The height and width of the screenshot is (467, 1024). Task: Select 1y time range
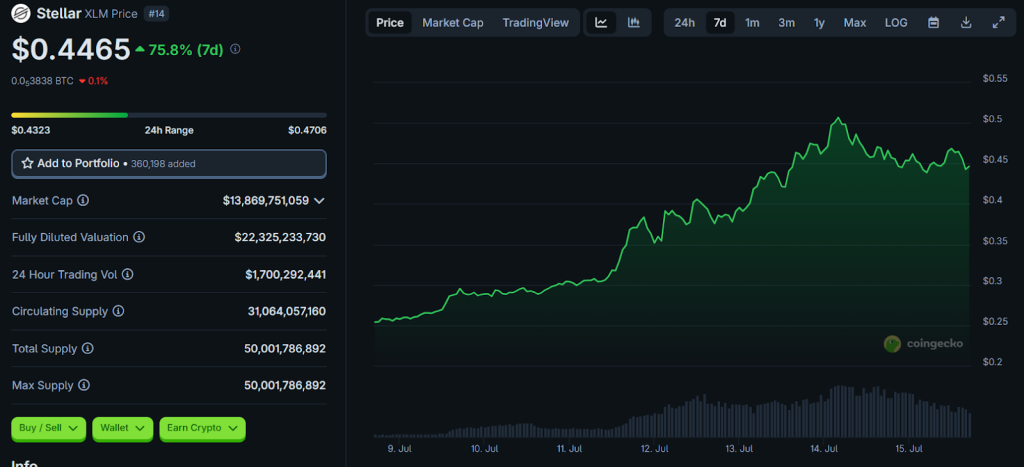819,23
